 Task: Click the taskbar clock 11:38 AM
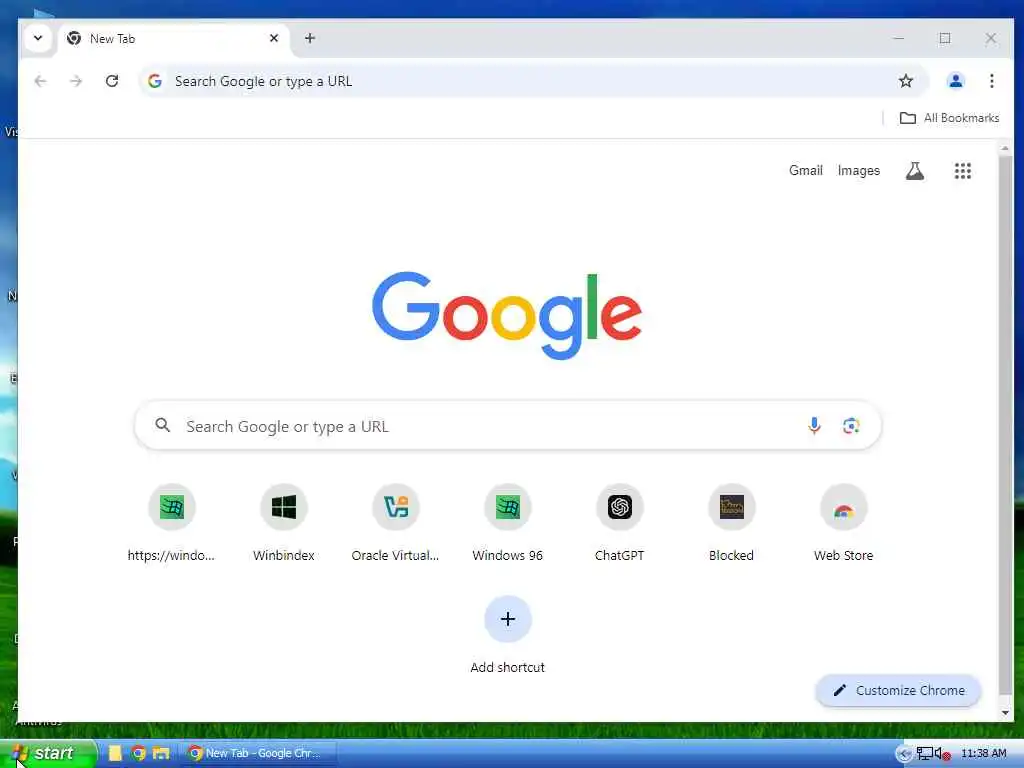(x=984, y=753)
